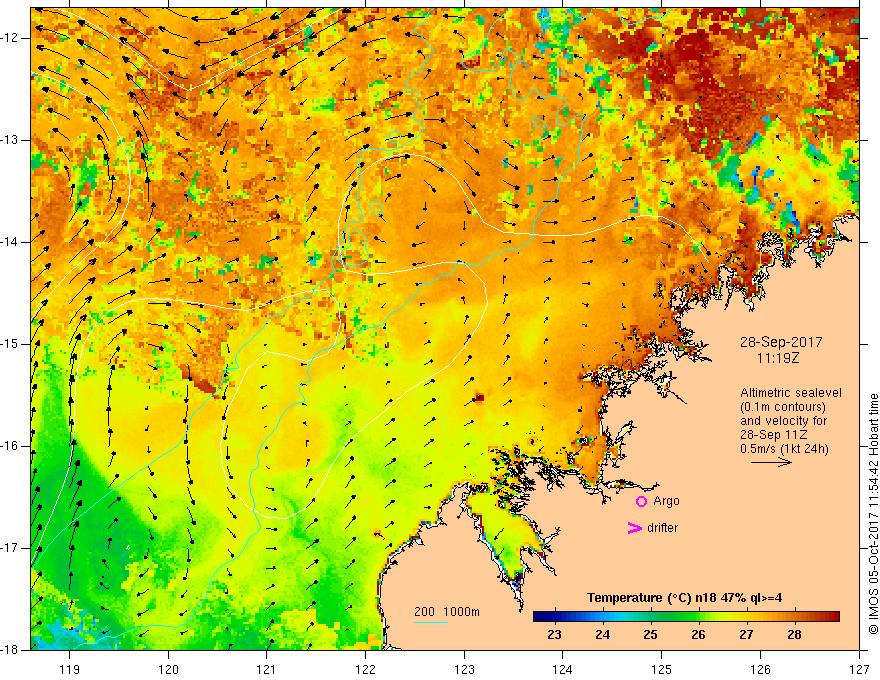This screenshot has width=880, height=680.
Task: Click the -17 latitude axis label
Action: (10, 548)
